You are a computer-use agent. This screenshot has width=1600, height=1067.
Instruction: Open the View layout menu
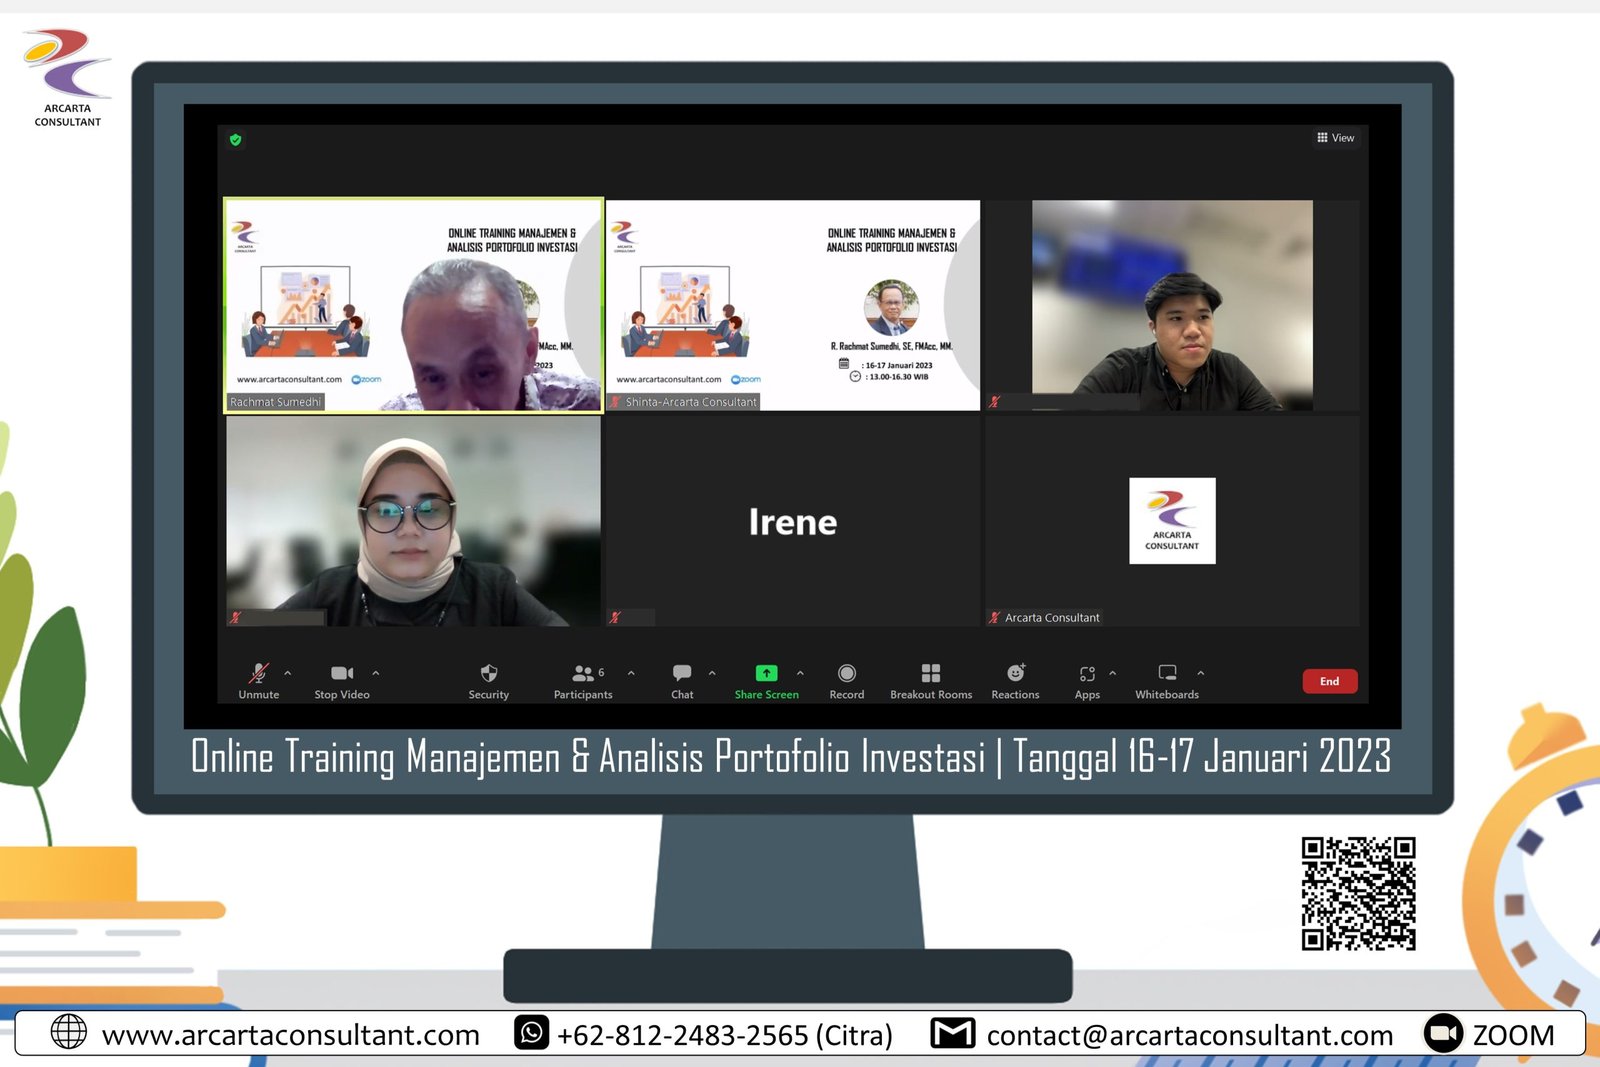click(x=1335, y=138)
